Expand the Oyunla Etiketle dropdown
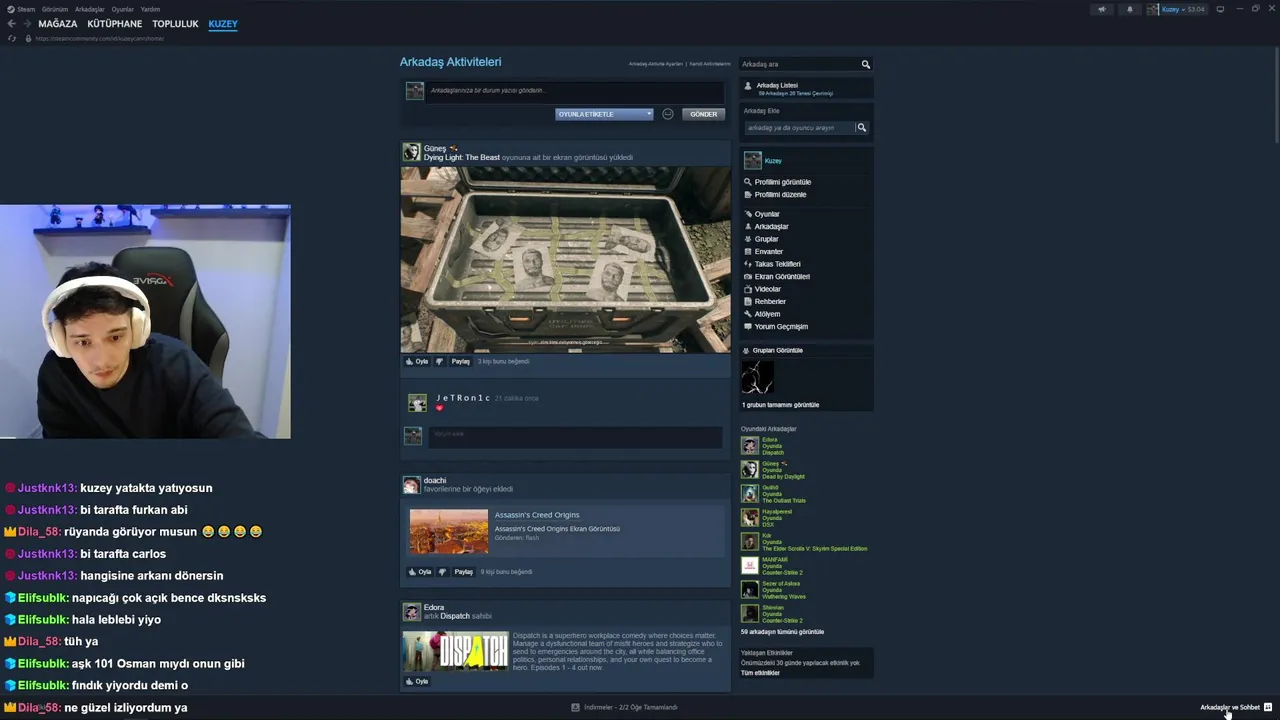 coord(604,114)
